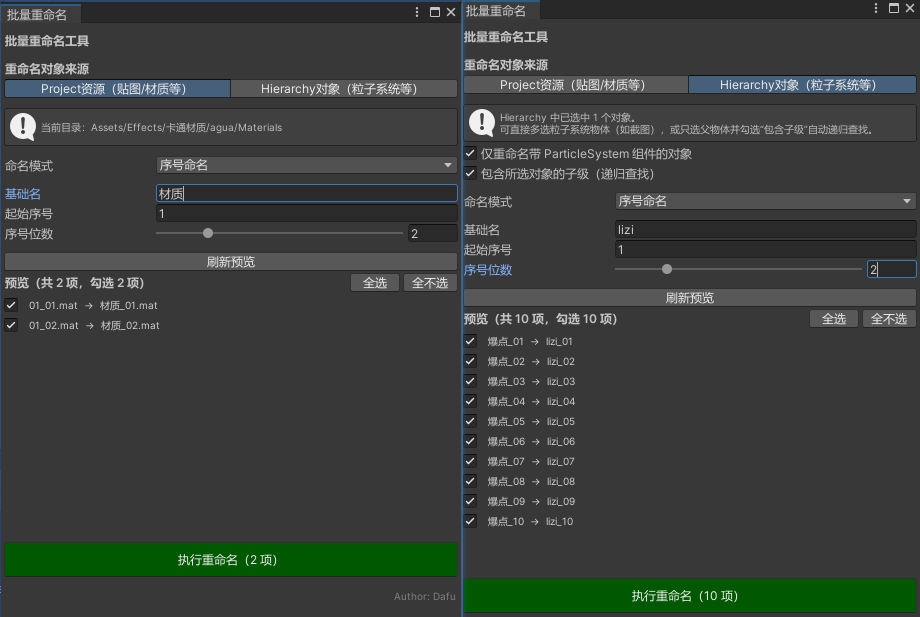Click 全不选 button in left window
The height and width of the screenshot is (617, 920).
tap(430, 283)
